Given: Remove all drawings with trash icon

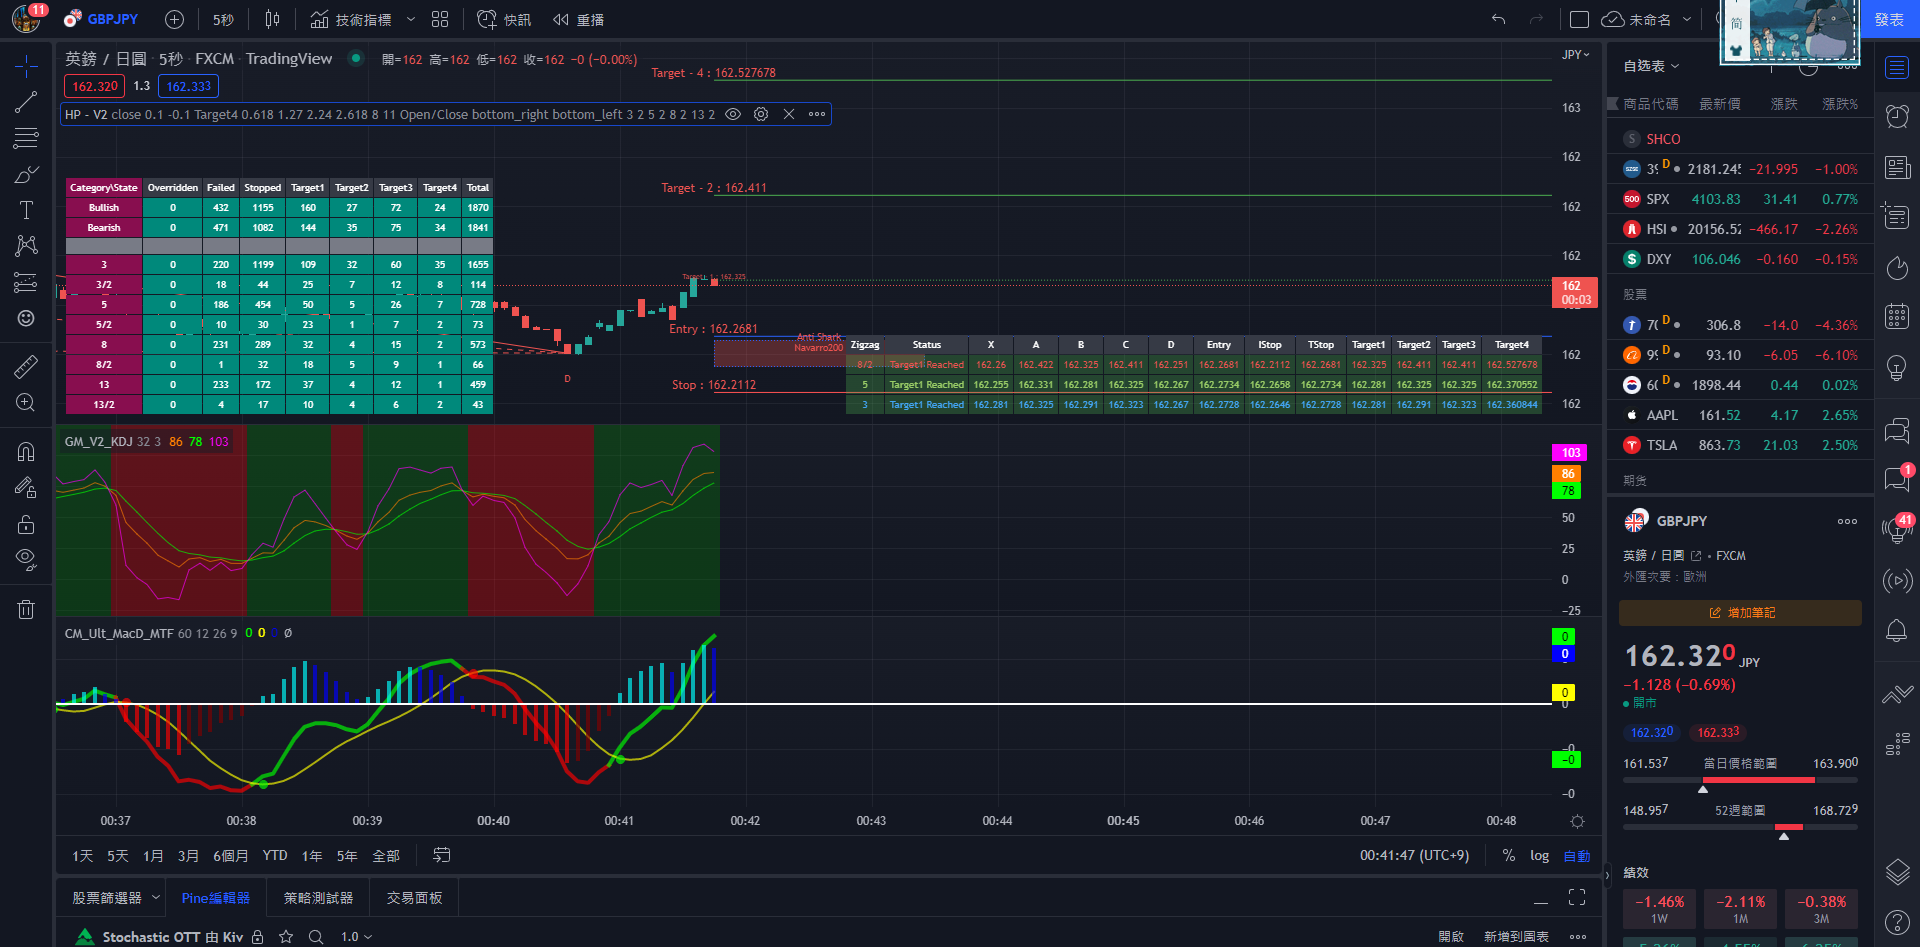Looking at the screenshot, I should pos(26,609).
